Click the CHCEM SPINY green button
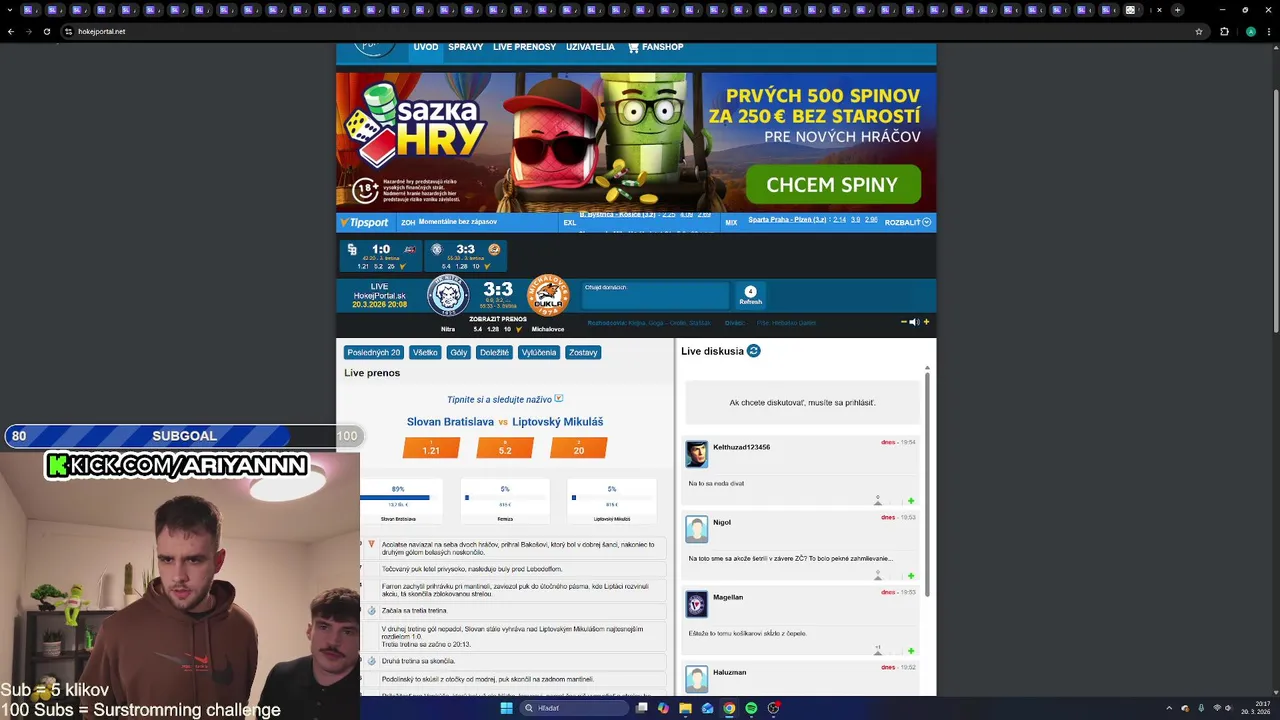The image size is (1280, 720). (x=832, y=185)
